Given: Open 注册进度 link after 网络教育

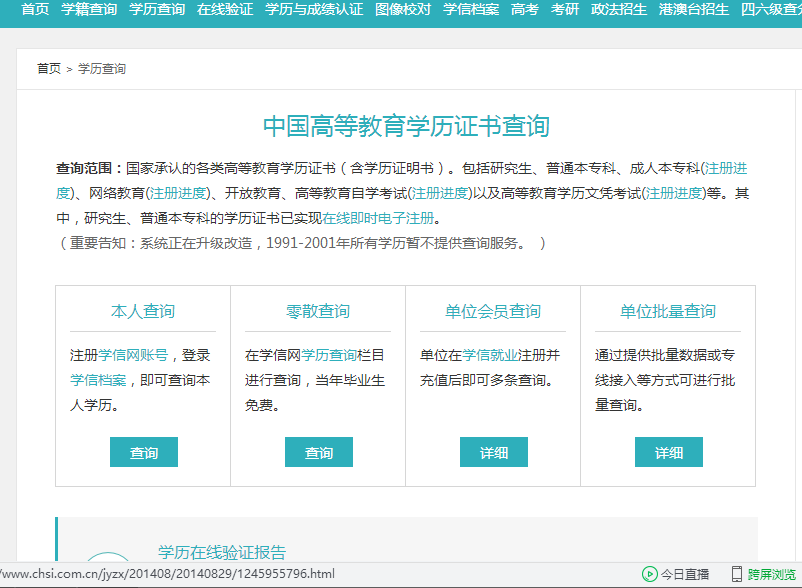Looking at the screenshot, I should [x=177, y=193].
